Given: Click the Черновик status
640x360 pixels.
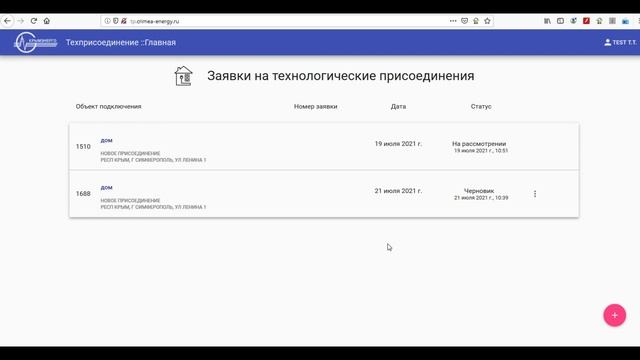Looking at the screenshot, I should pyautogui.click(x=479, y=191).
